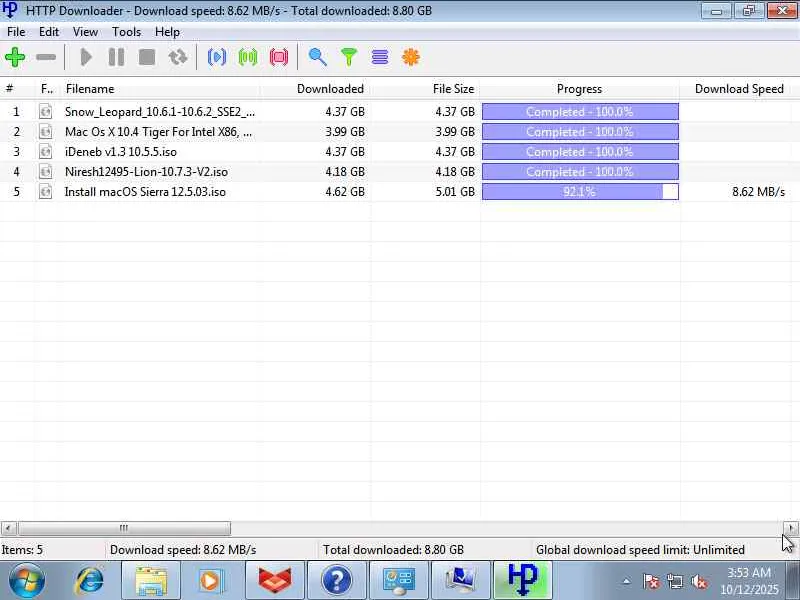This screenshot has width=800, height=600.
Task: Select Mac Os X 10.4 Tiger filename
Action: 158,132
